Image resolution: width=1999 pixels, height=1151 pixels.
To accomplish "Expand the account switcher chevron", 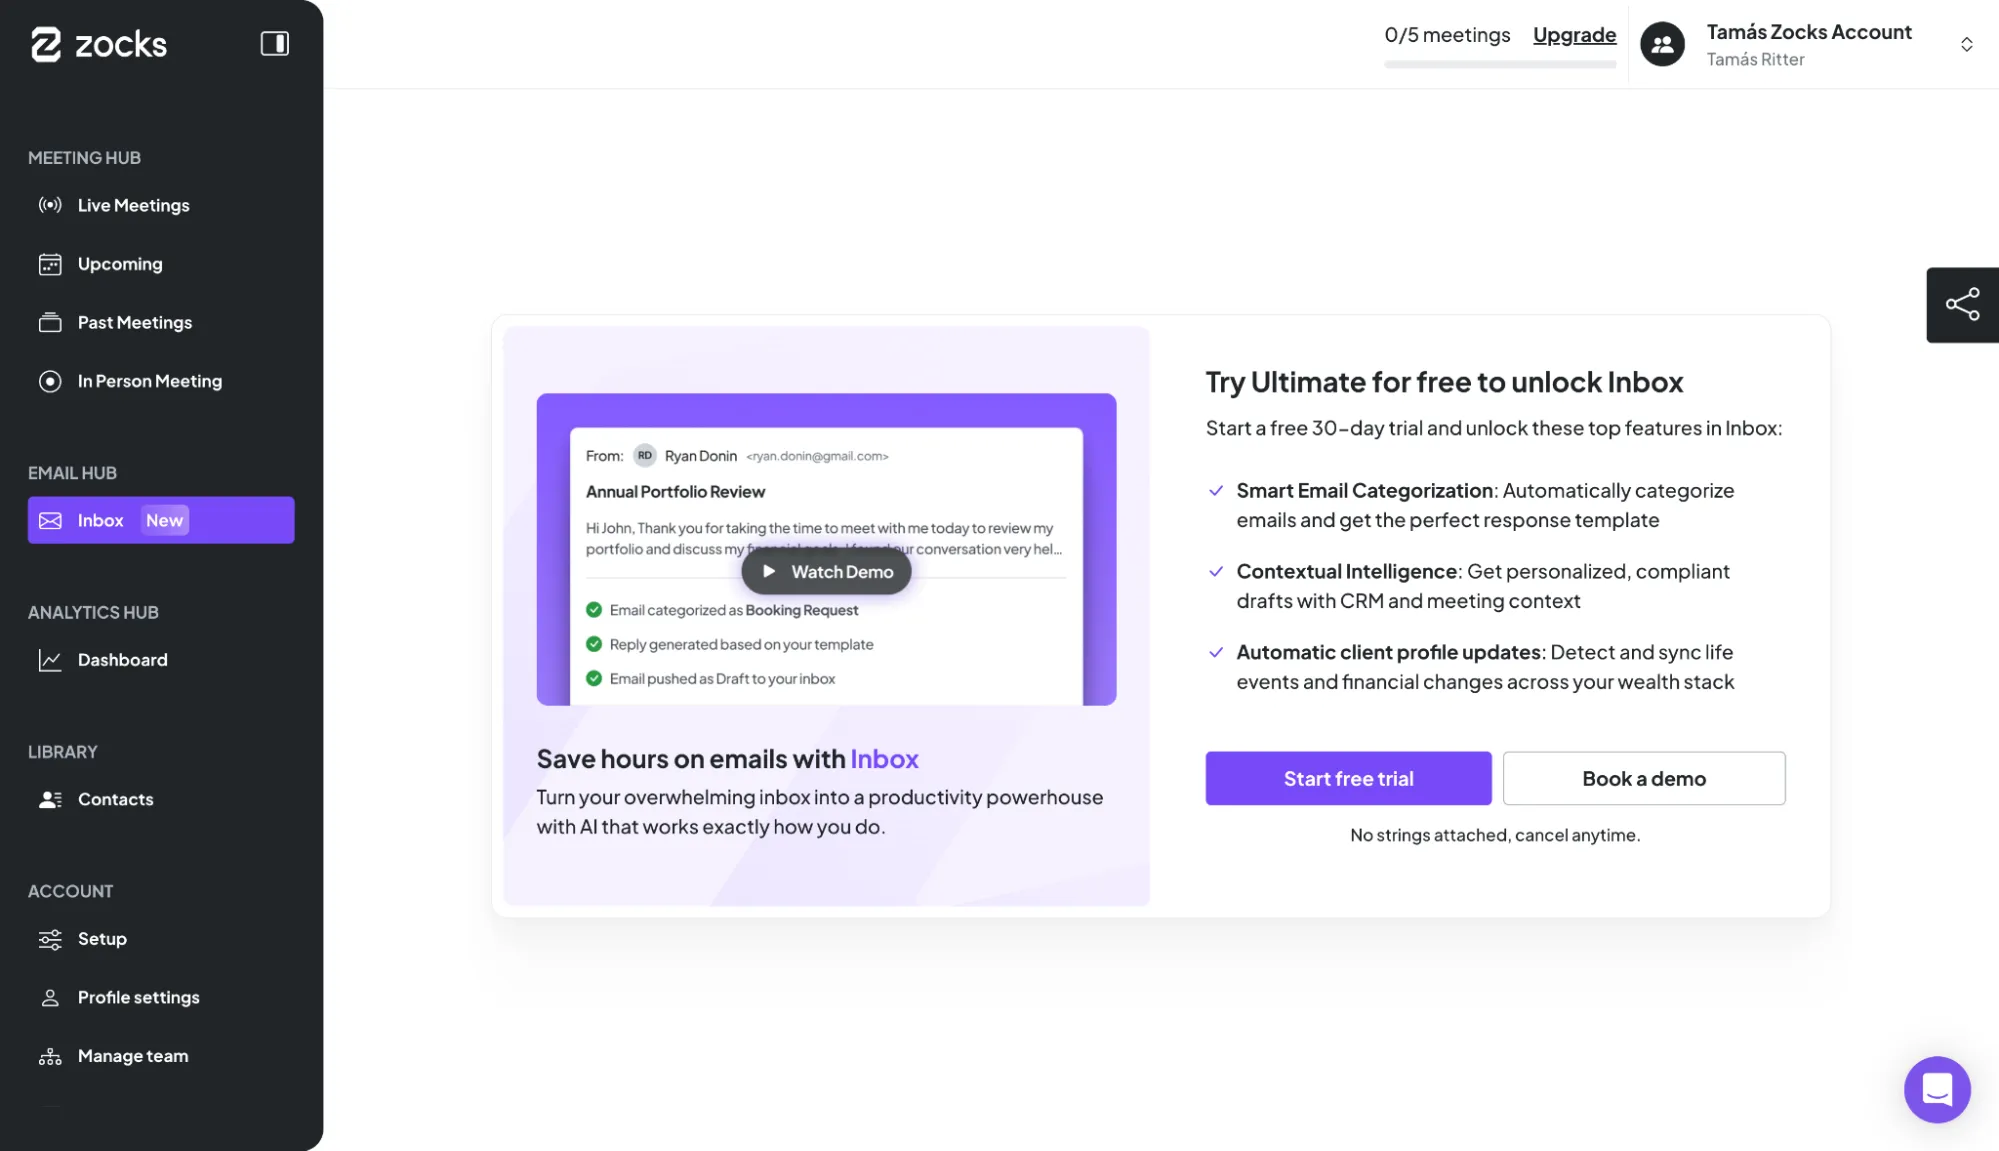I will pos(1966,44).
